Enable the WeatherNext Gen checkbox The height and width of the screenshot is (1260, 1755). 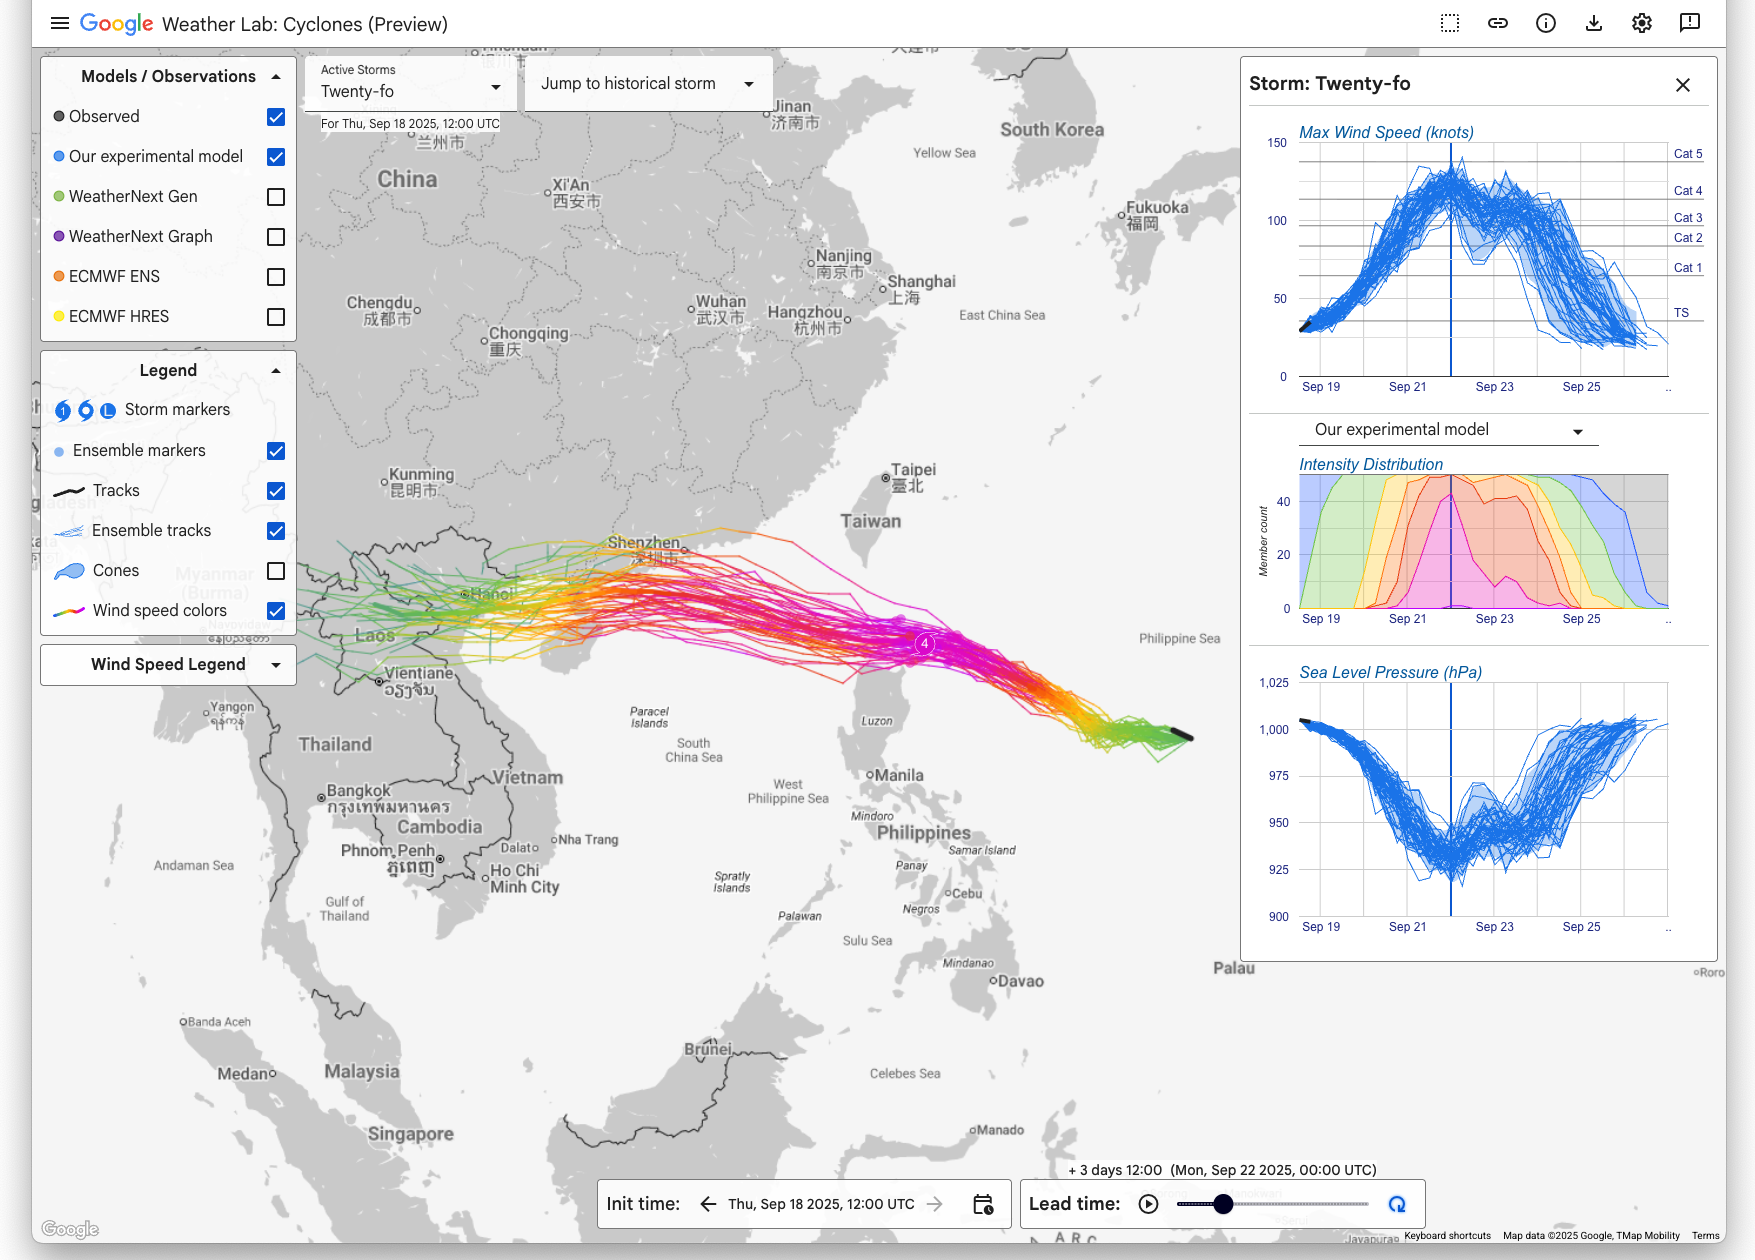(x=276, y=197)
